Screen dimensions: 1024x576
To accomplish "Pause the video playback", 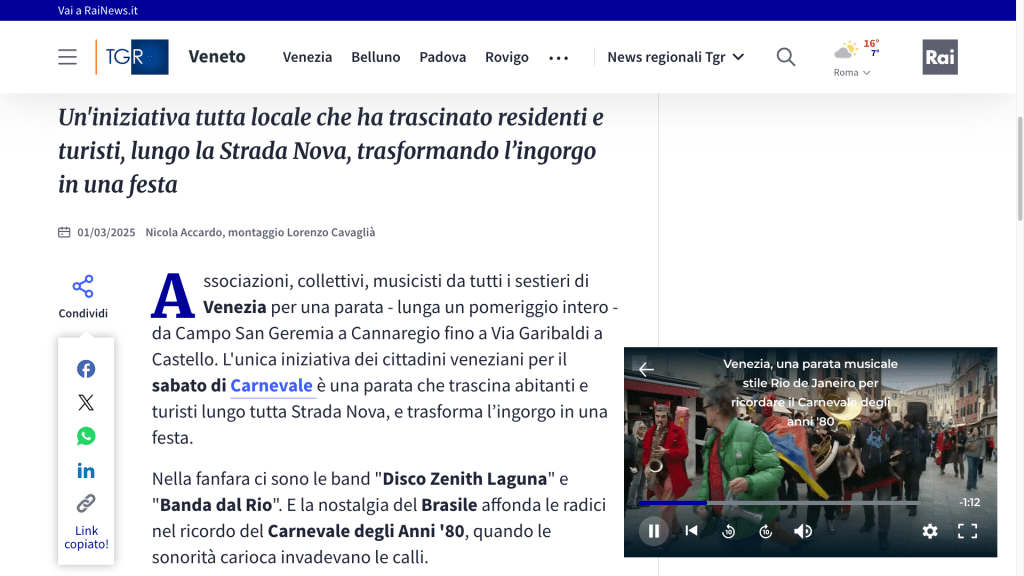I will point(653,531).
